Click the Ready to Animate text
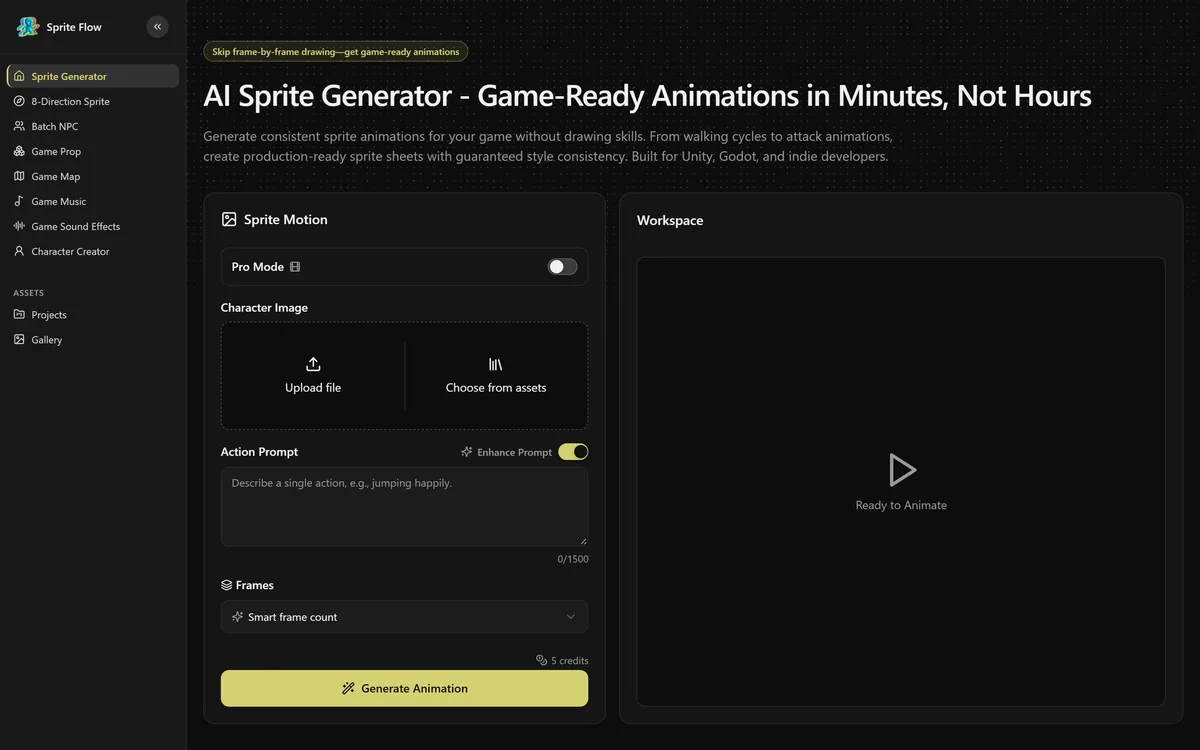This screenshot has width=1200, height=750. (901, 505)
